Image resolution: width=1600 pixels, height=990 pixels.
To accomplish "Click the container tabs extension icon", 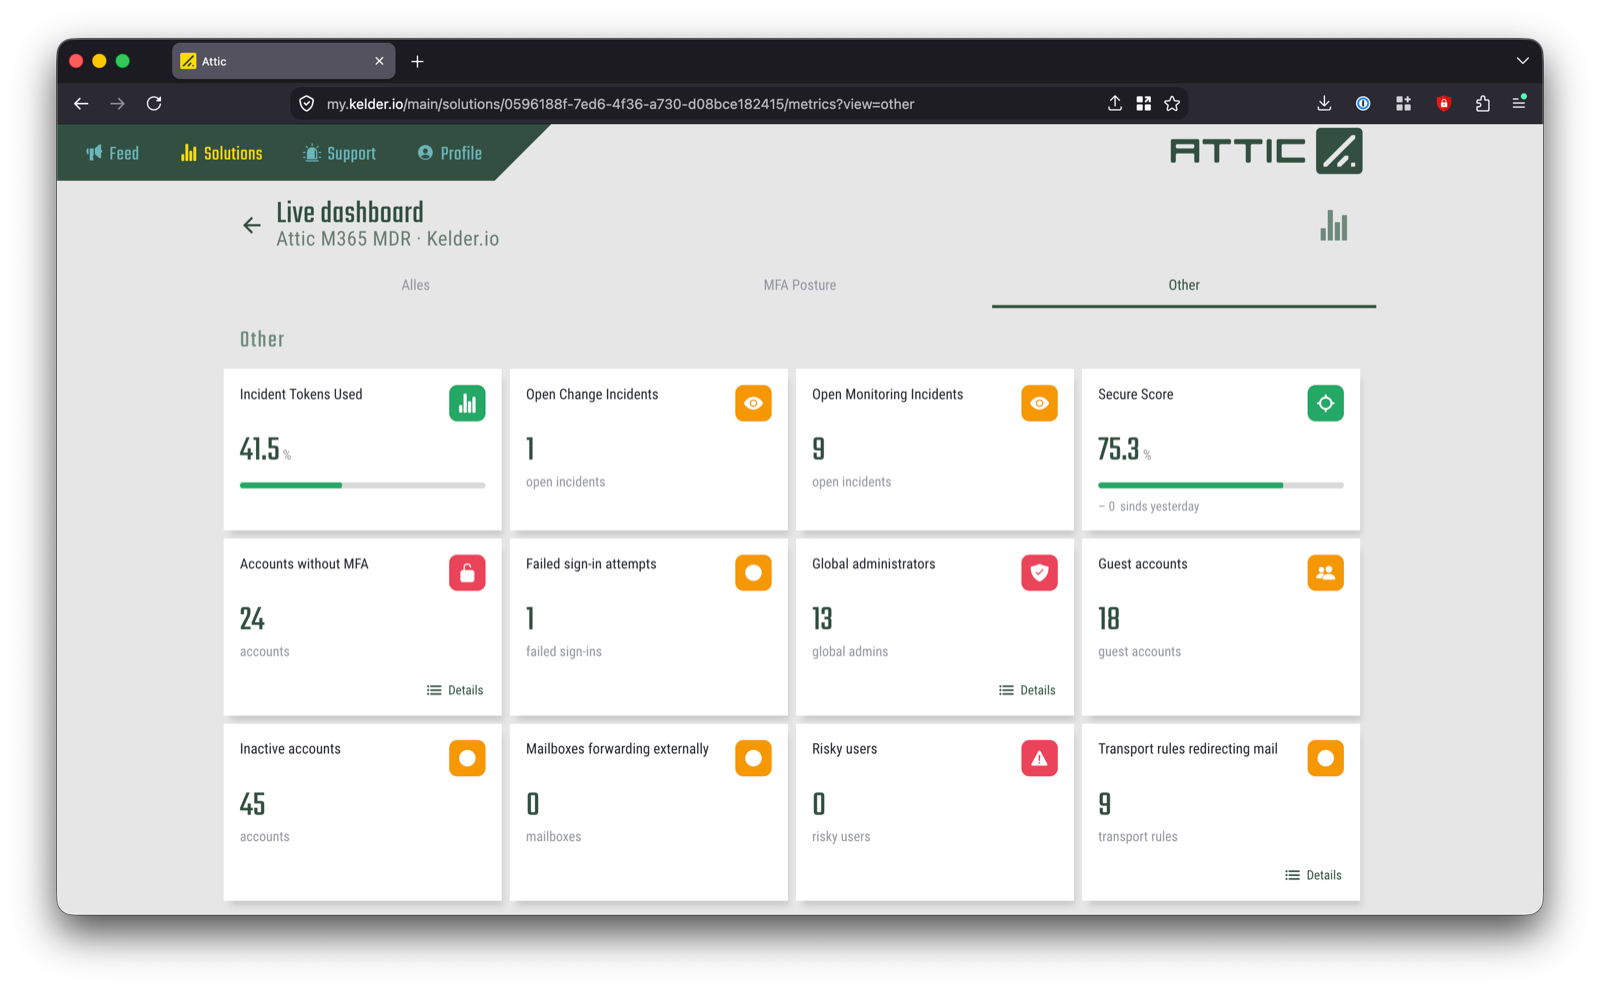I will [1403, 103].
